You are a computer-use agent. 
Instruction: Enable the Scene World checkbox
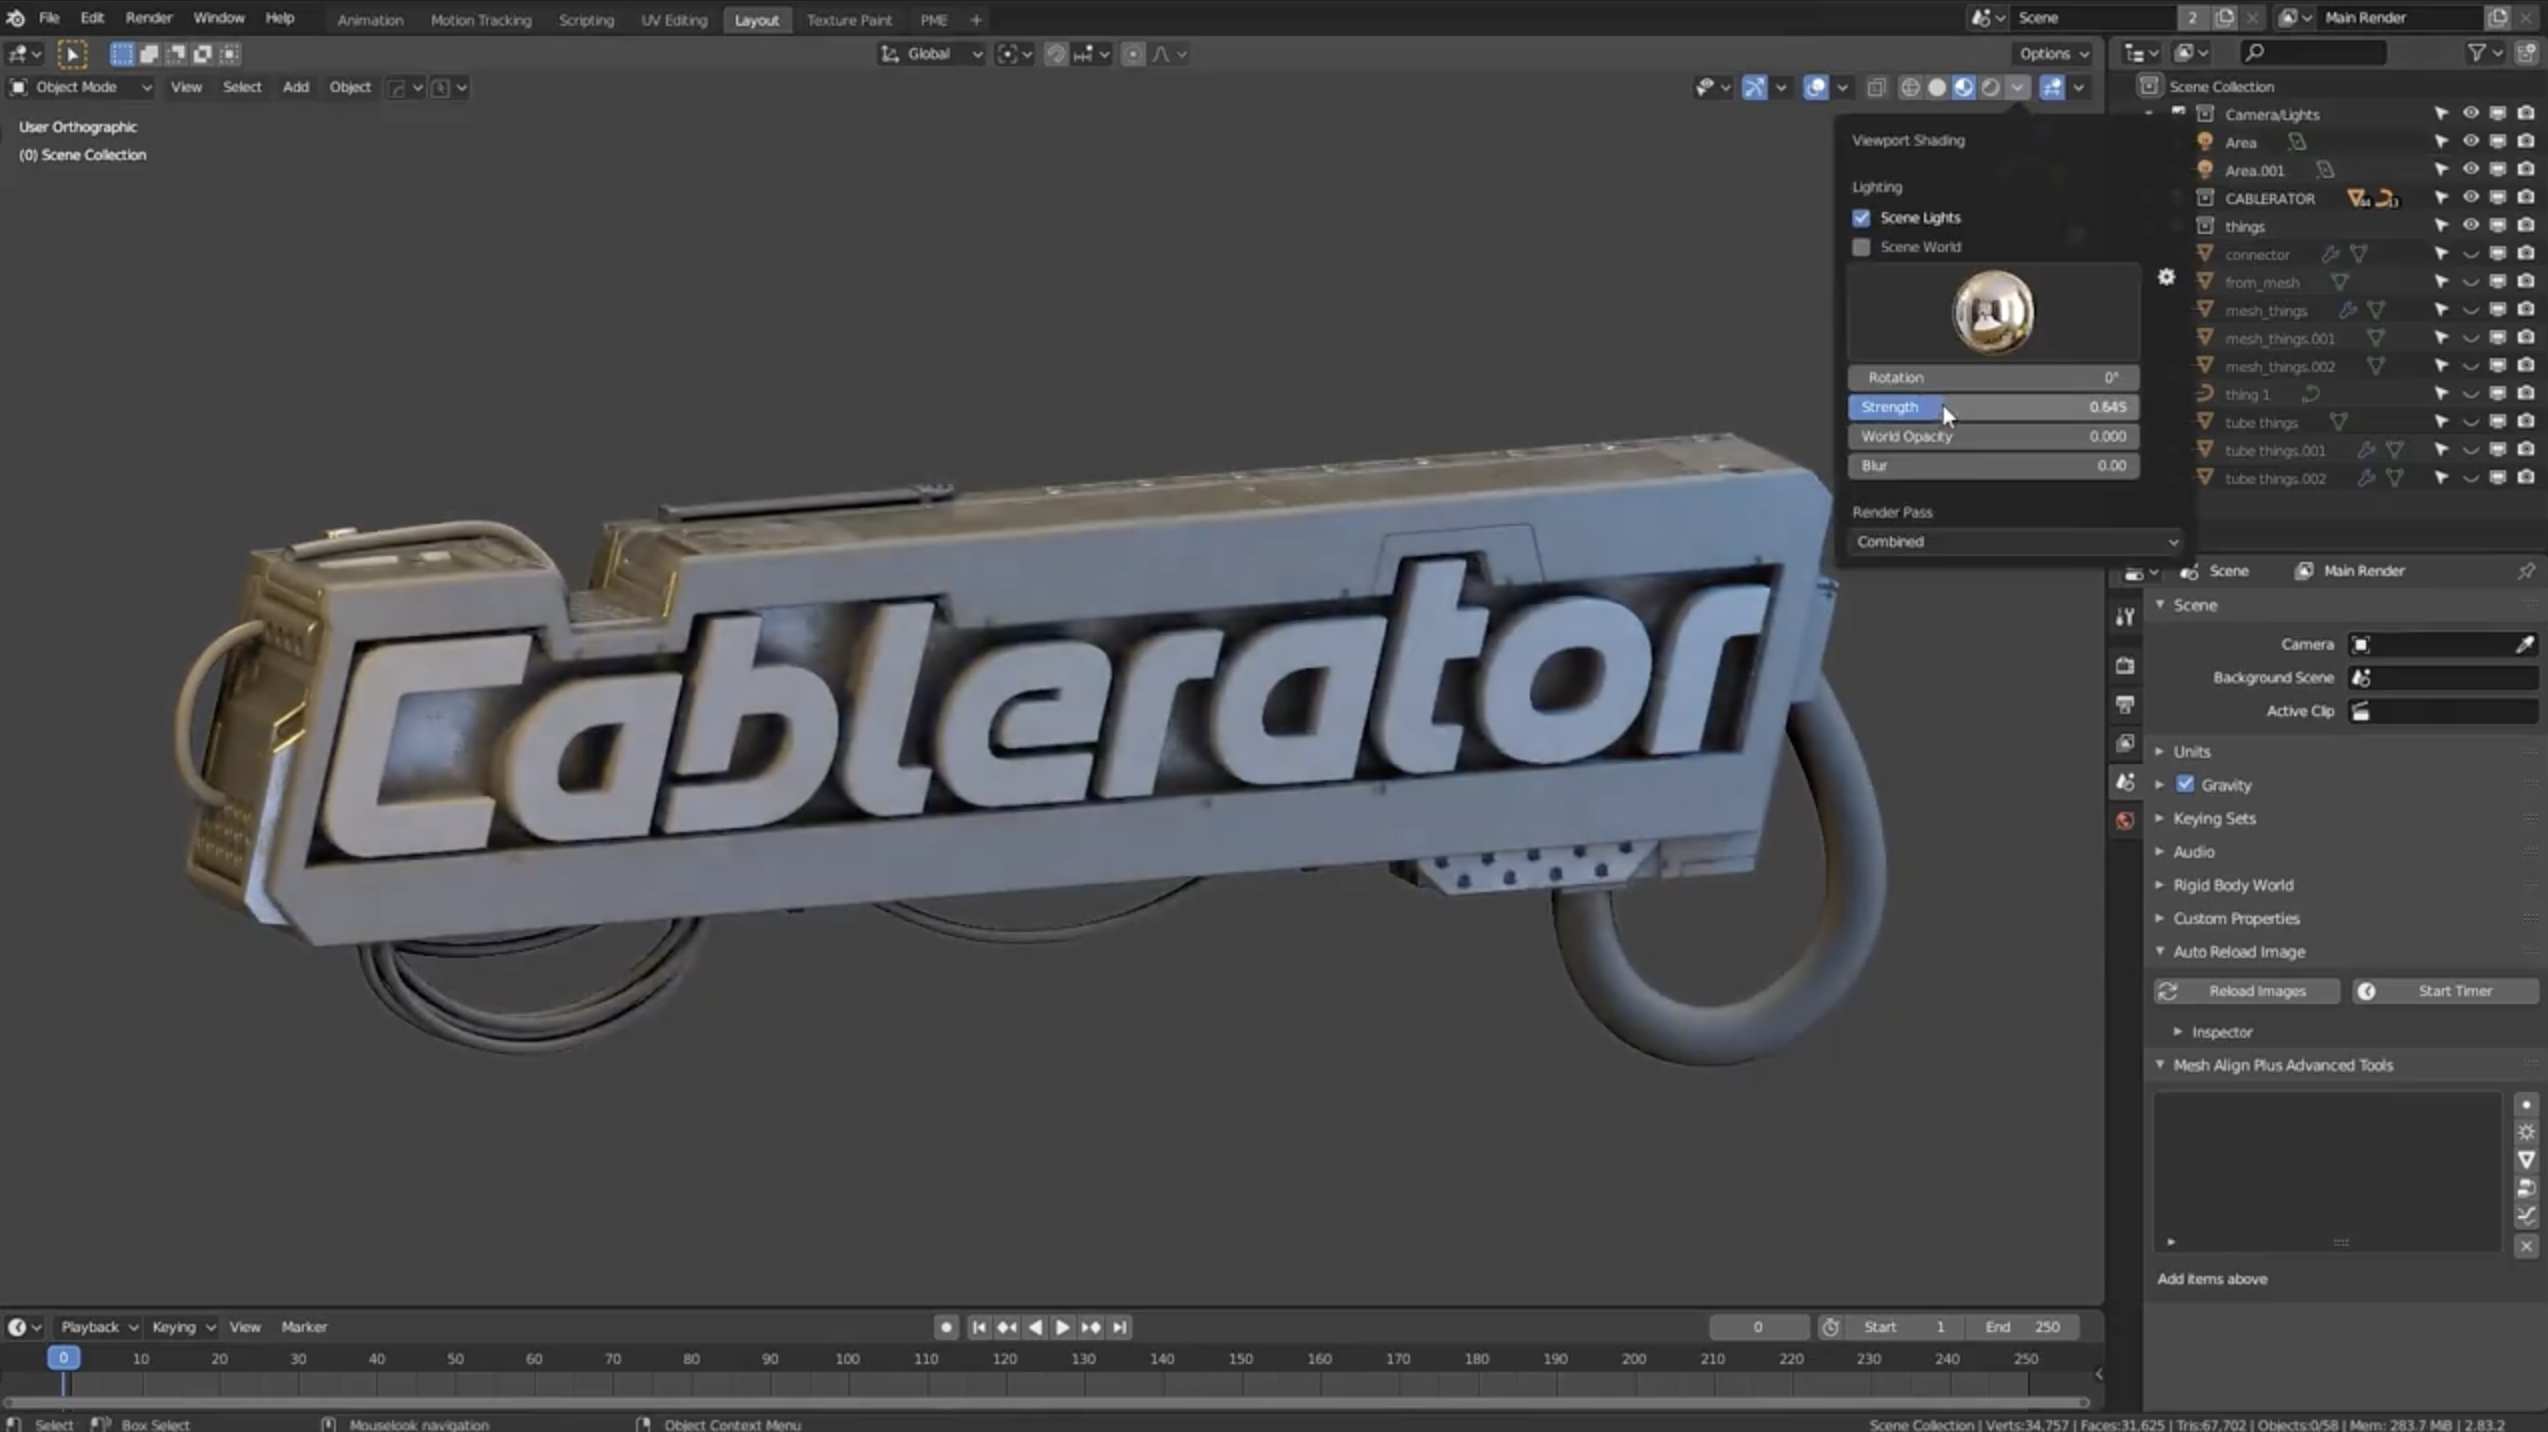[x=1861, y=247]
